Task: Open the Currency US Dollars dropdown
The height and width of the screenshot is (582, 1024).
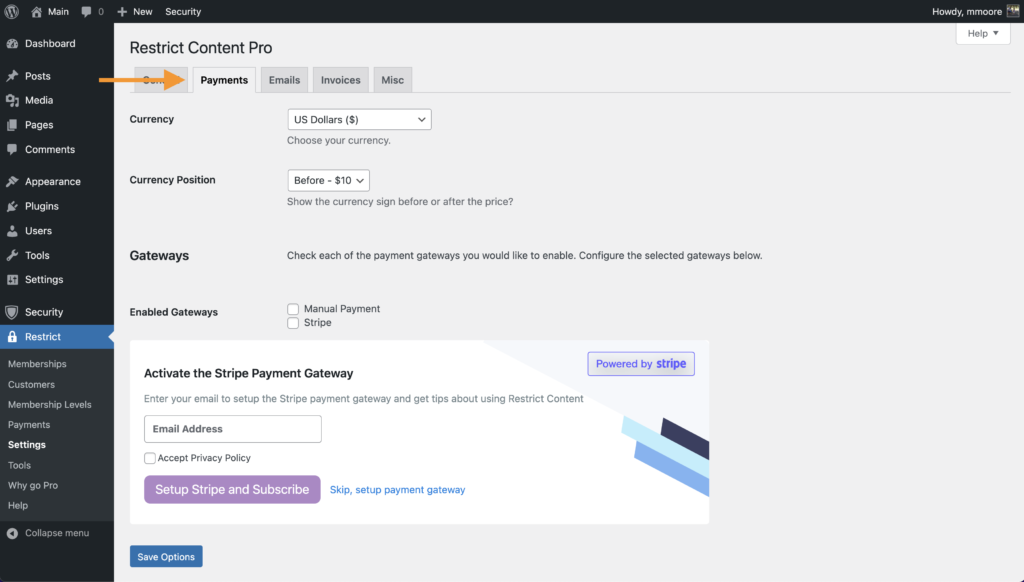Action: (359, 120)
